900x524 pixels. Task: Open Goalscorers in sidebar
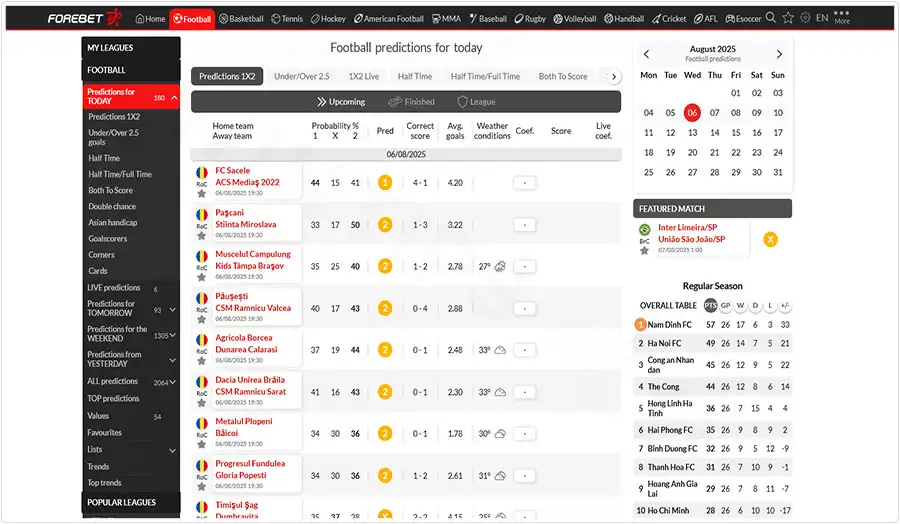[x=108, y=238]
